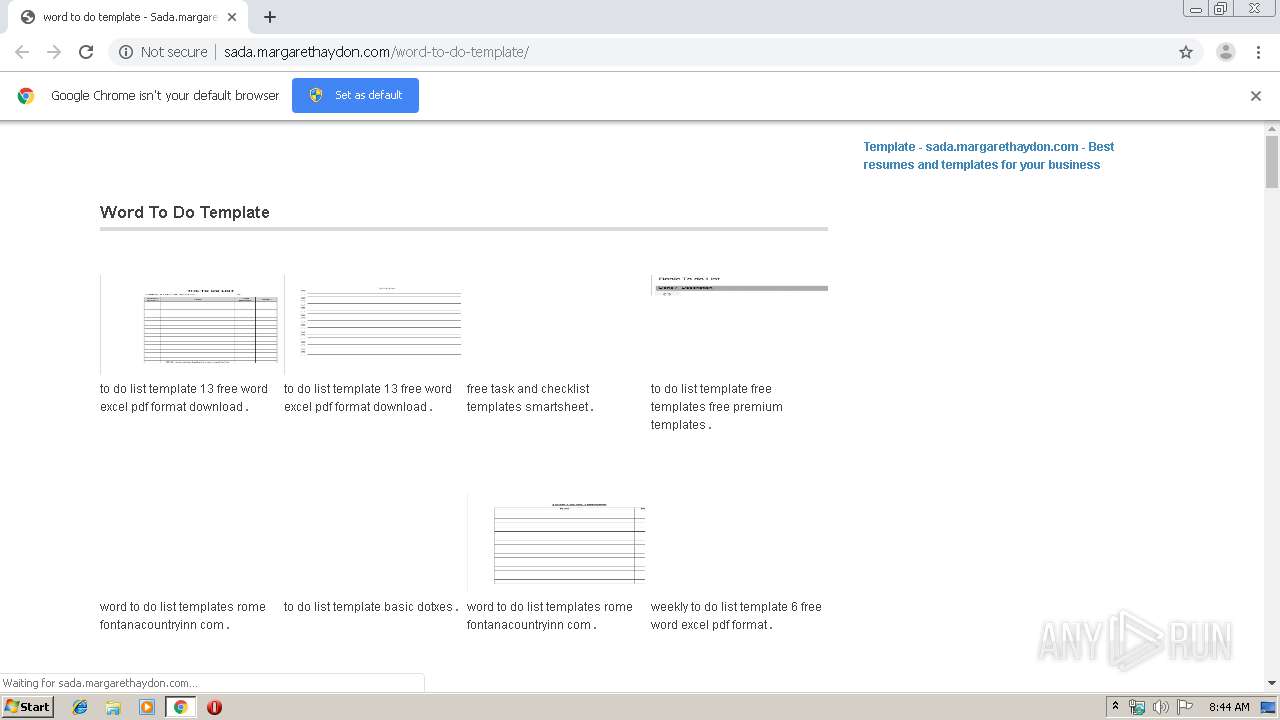
Task: Reload the current page
Action: pos(86,52)
